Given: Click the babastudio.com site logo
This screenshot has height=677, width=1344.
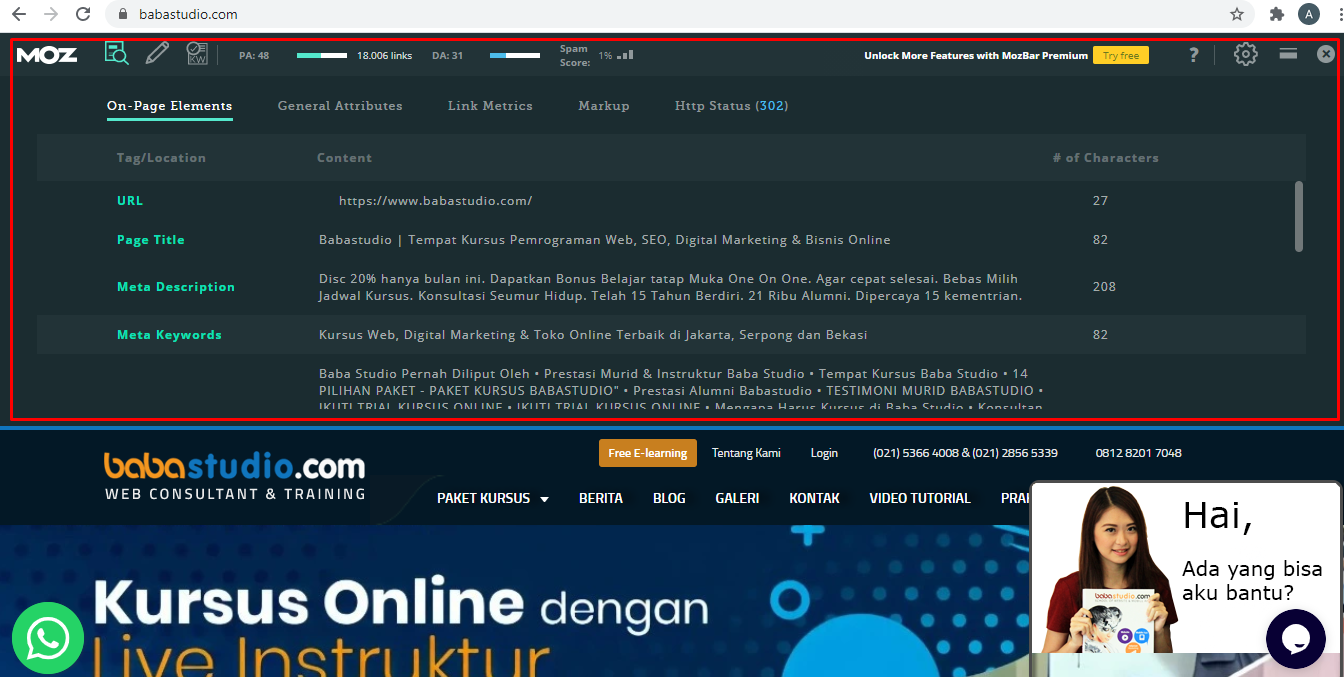Looking at the screenshot, I should (235, 476).
